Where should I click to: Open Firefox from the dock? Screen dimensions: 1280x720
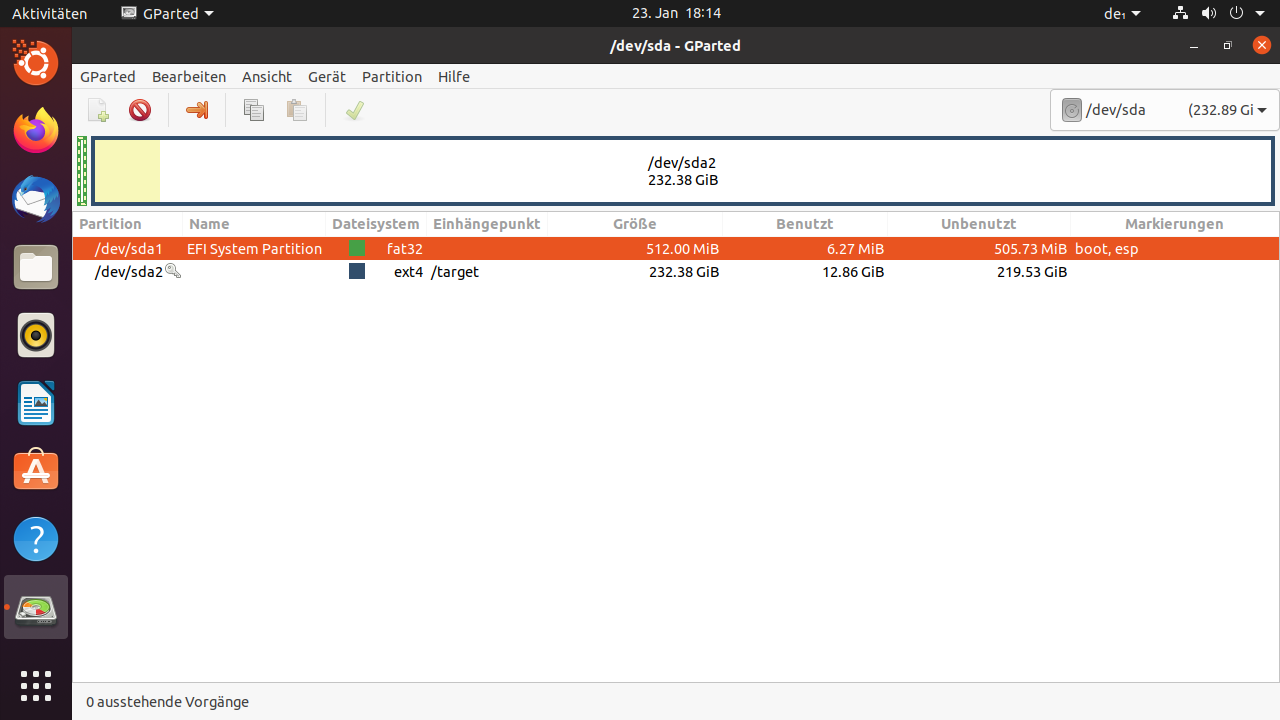(x=36, y=131)
